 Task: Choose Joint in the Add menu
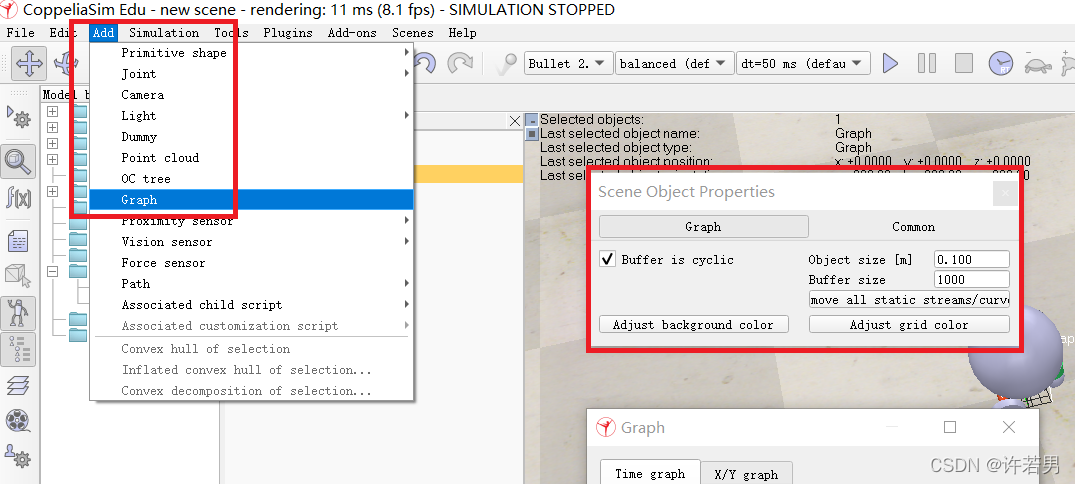(252, 74)
